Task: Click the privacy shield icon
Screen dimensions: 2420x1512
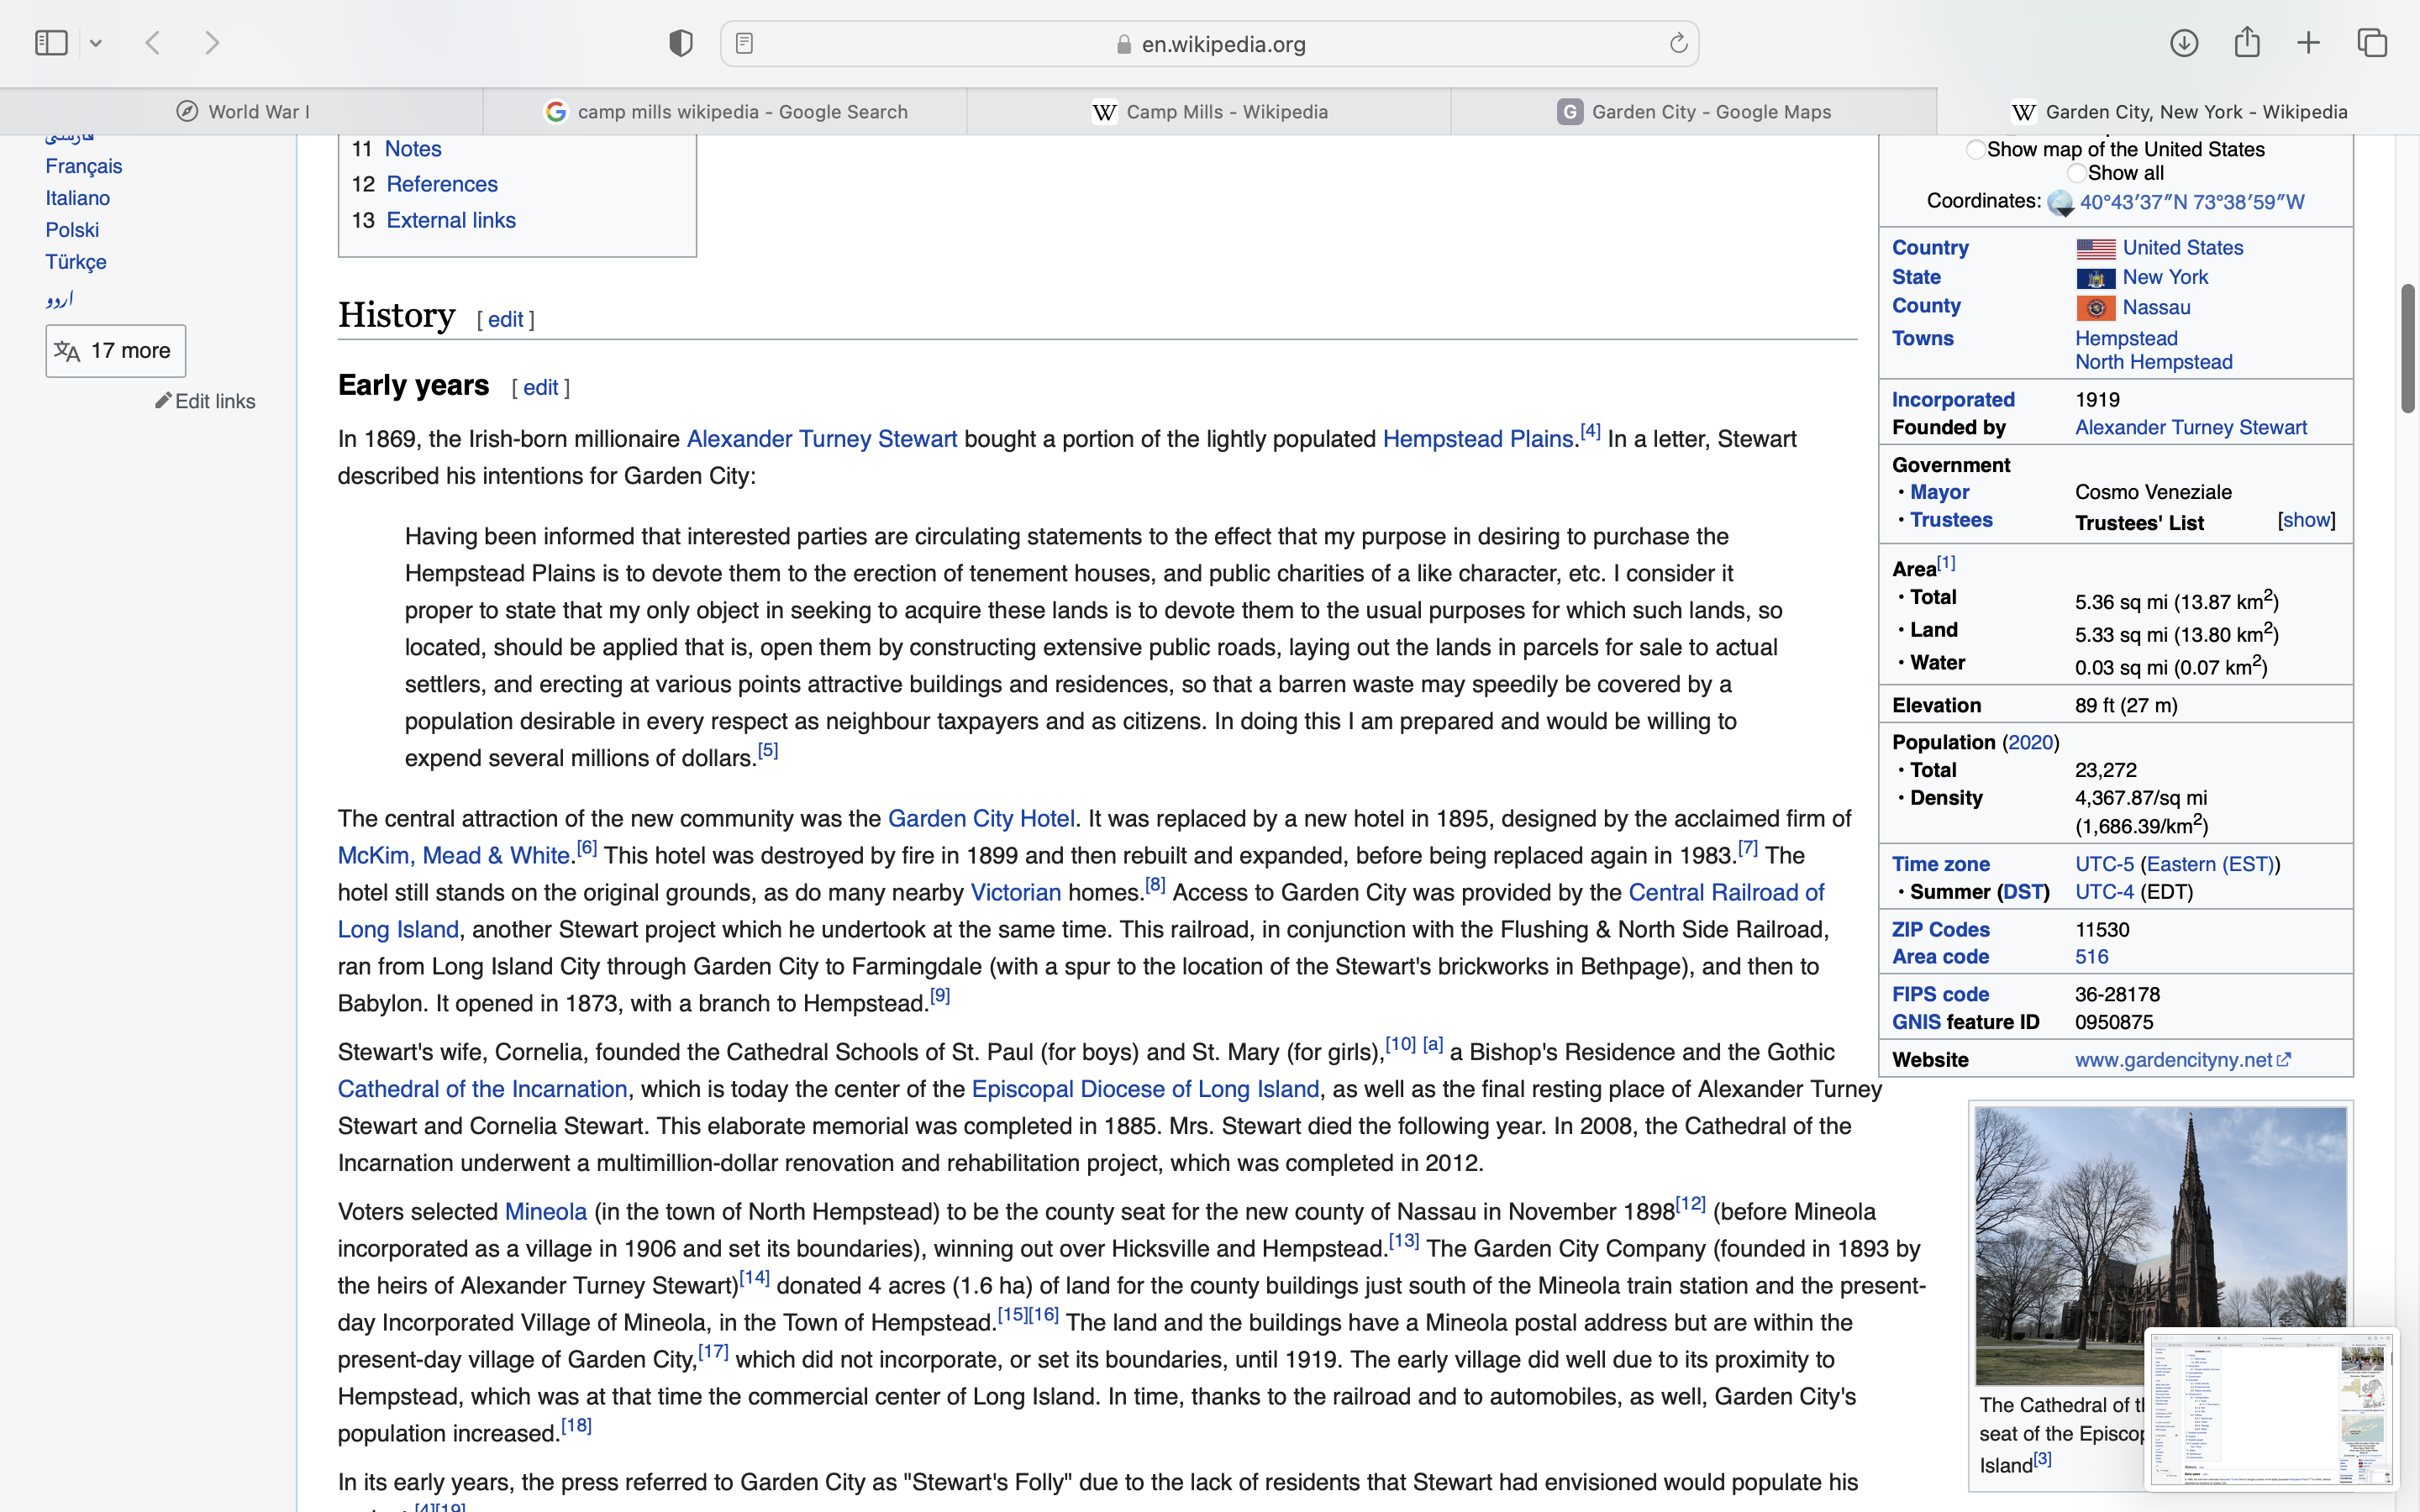Action: coord(681,43)
